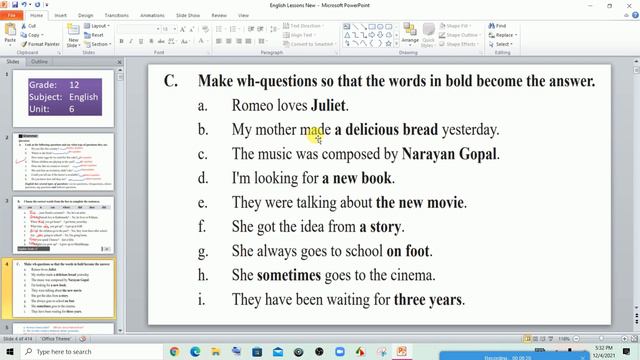Screen dimensions: 640x360
Task: Select the Rectangle shape in gallery
Action: pyautogui.click(x=371, y=27)
